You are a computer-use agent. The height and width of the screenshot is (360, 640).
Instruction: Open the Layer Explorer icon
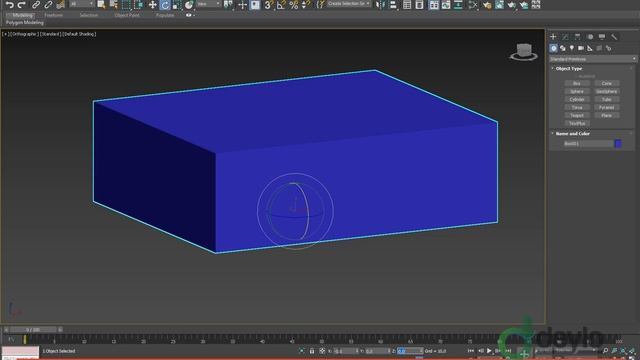(x=419, y=5)
